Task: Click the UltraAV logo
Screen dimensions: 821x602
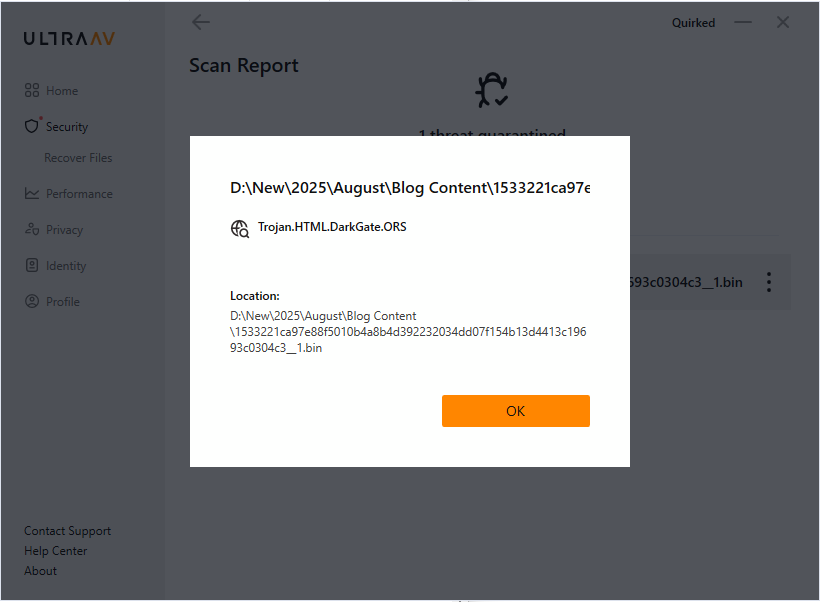Action: point(70,39)
